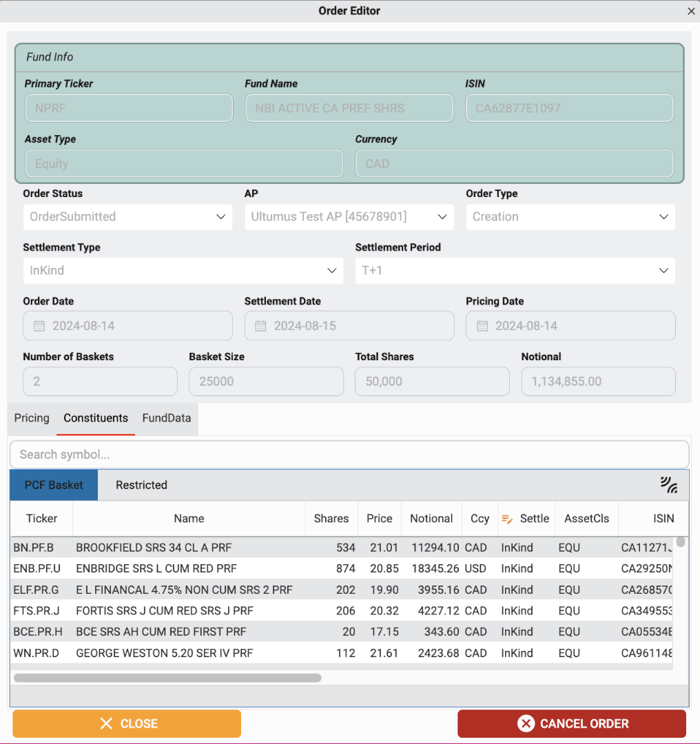The height and width of the screenshot is (744, 700).
Task: Click the edit icon beside Settle column
Action: [507, 519]
